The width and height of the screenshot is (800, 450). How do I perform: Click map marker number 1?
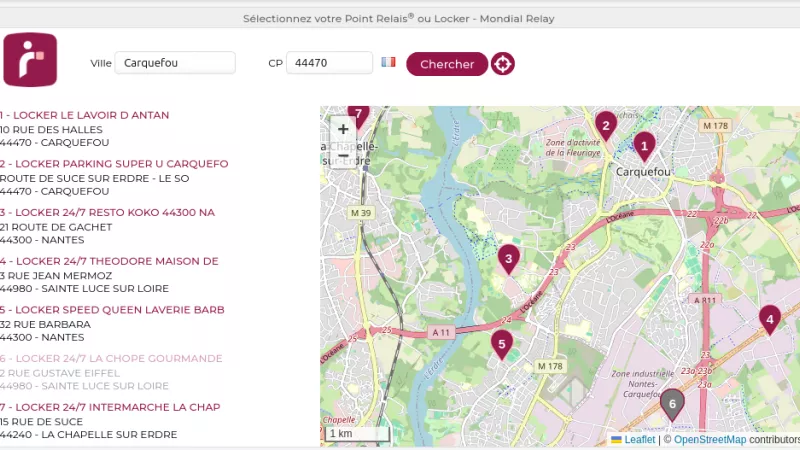pyautogui.click(x=644, y=146)
